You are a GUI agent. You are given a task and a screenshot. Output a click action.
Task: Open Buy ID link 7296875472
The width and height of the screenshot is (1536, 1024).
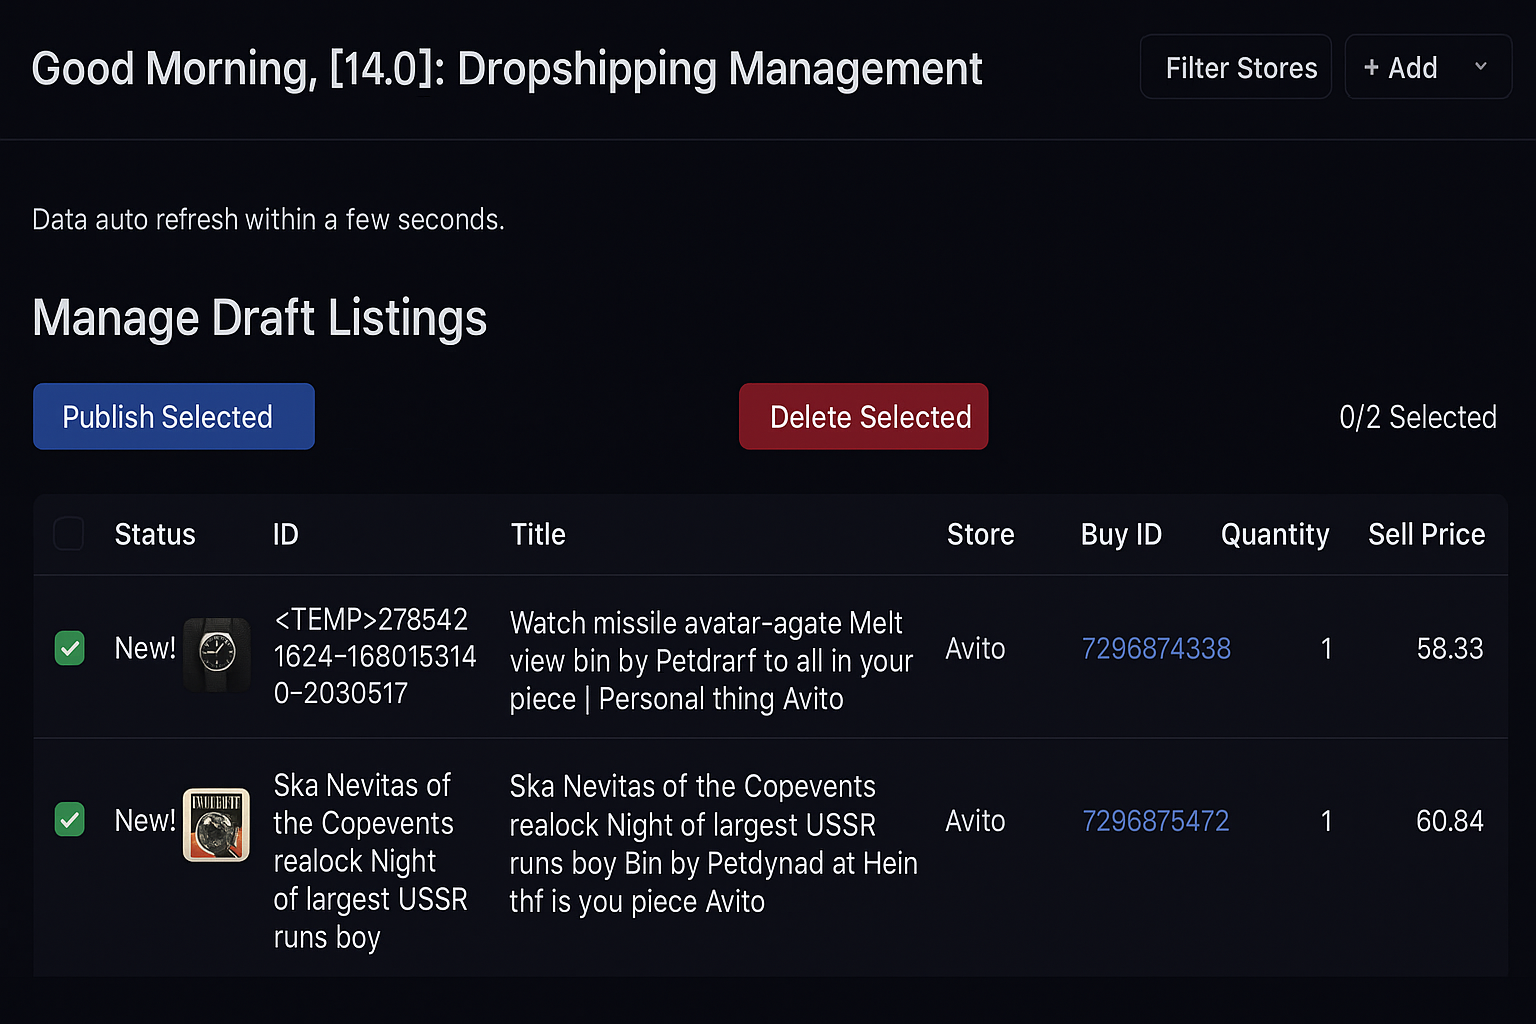1156,821
